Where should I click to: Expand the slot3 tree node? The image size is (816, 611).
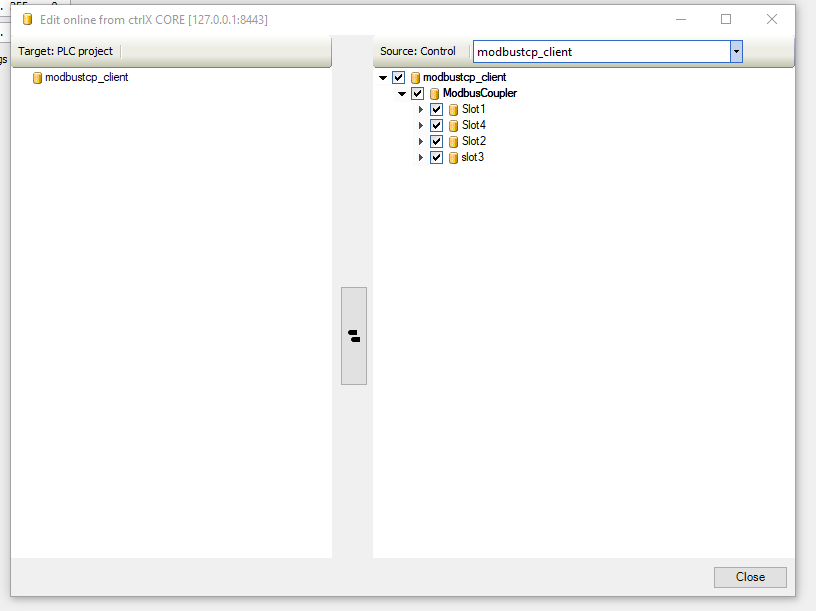click(x=420, y=158)
